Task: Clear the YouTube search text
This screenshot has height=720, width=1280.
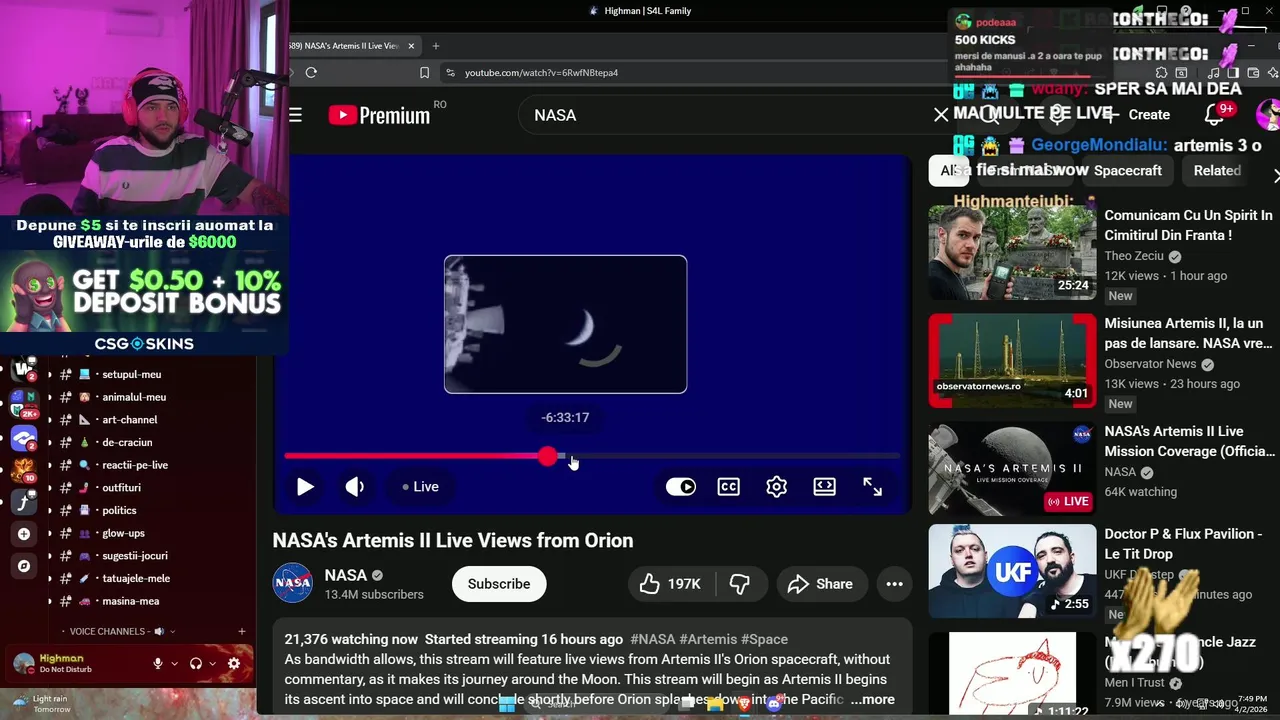Action: (941, 115)
